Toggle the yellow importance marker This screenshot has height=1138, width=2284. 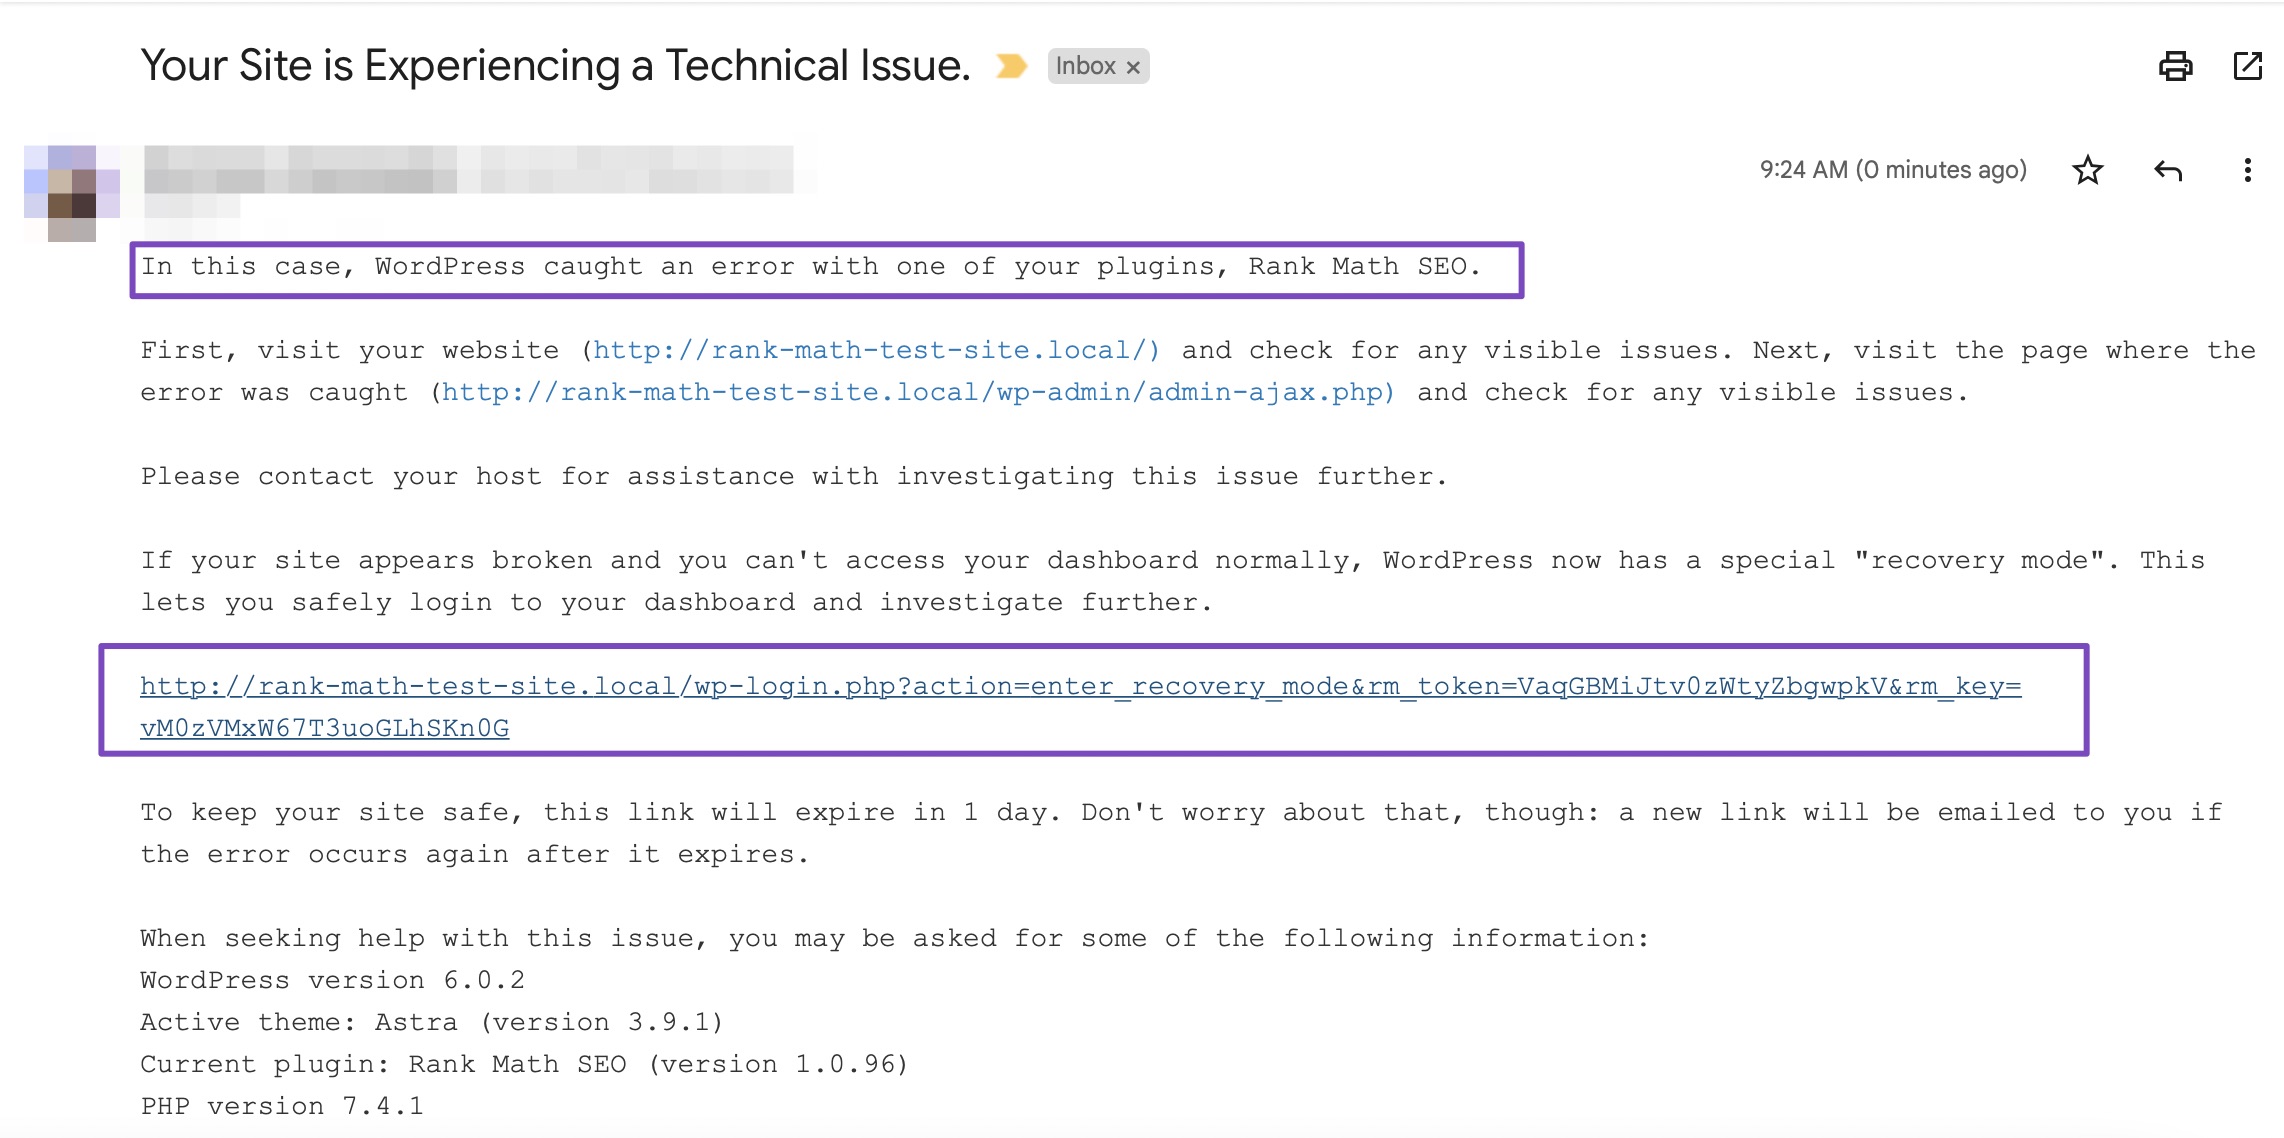pos(1011,66)
